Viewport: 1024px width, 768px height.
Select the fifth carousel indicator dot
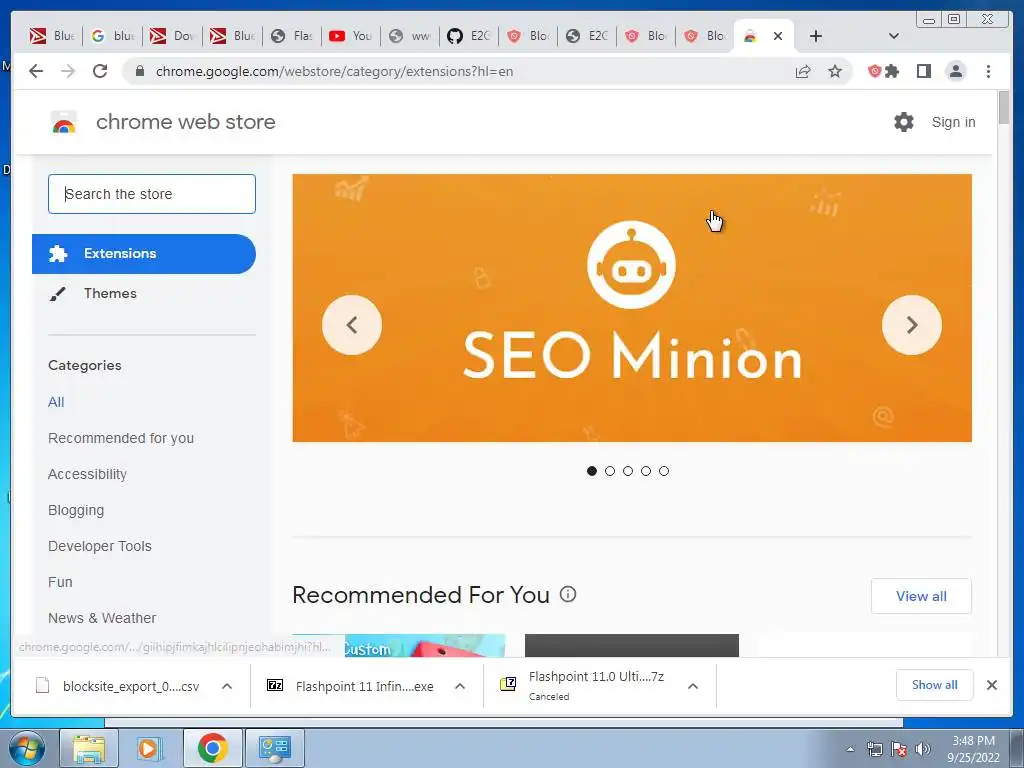pos(664,471)
